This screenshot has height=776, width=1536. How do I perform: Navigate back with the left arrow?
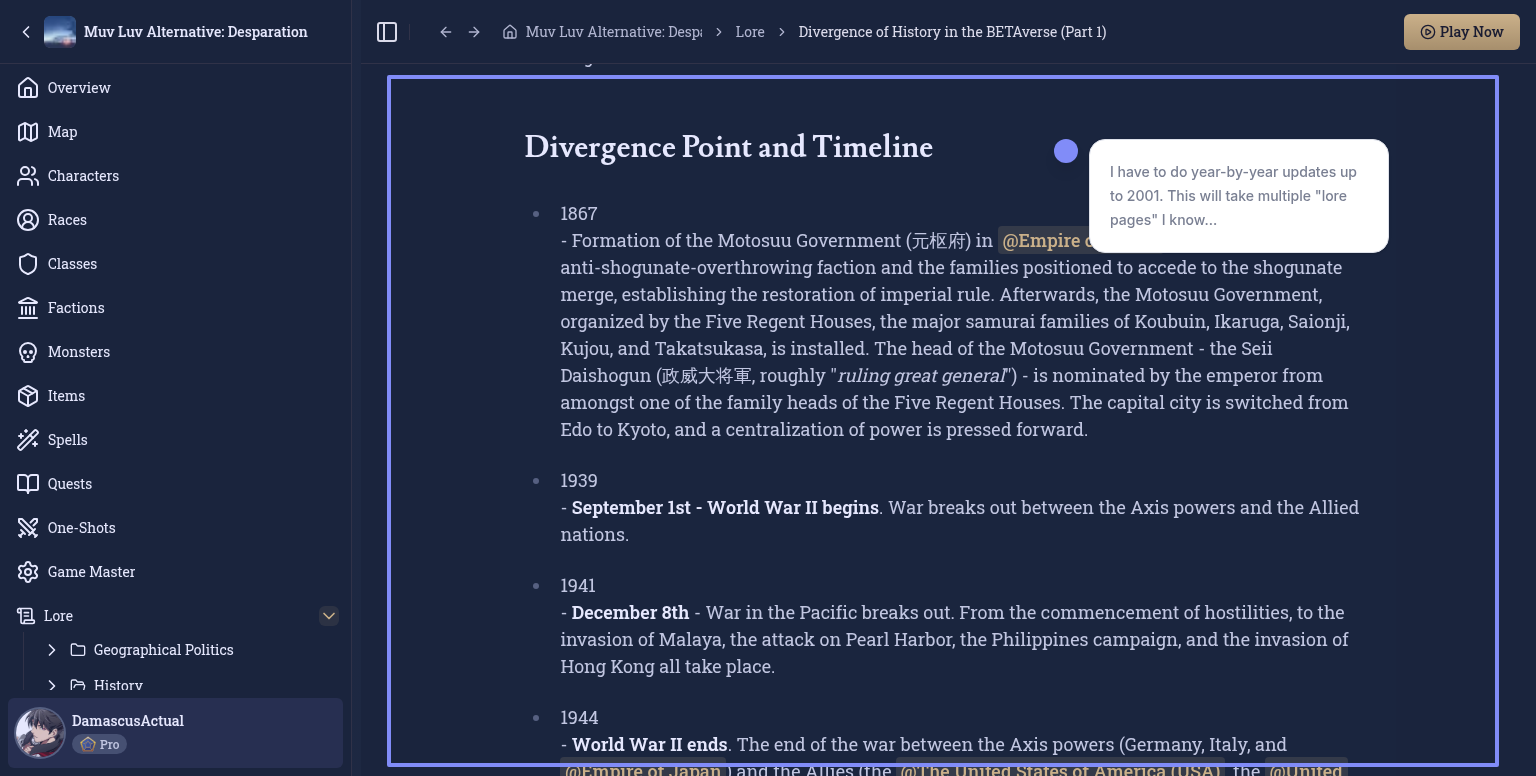446,32
